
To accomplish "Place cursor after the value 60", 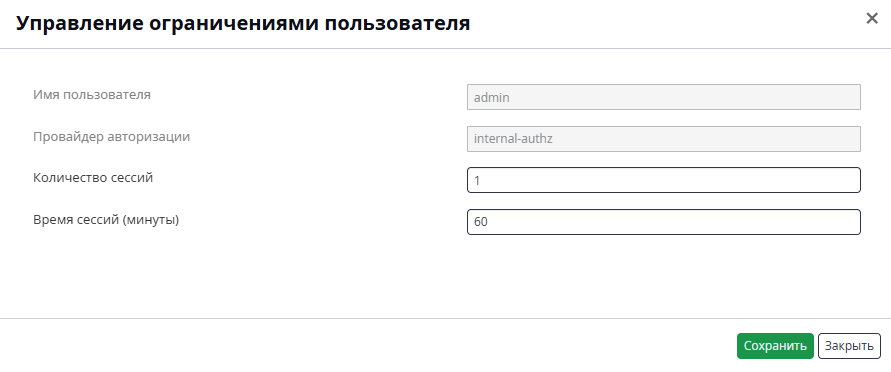I will click(x=489, y=223).
